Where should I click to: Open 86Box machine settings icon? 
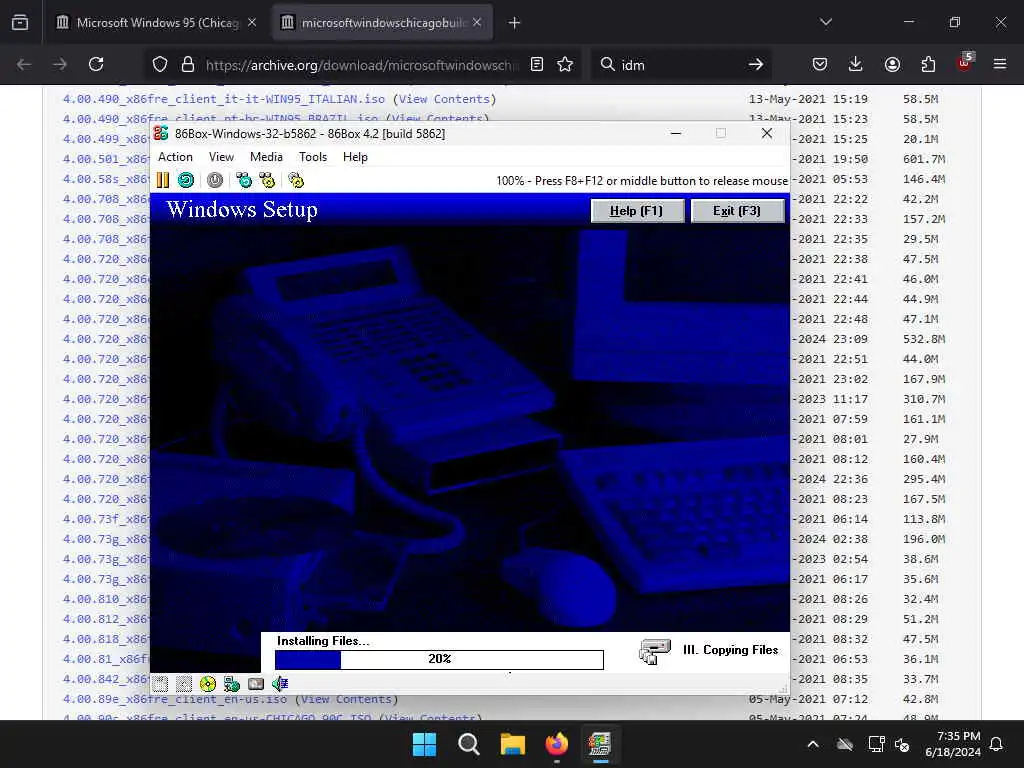point(296,180)
